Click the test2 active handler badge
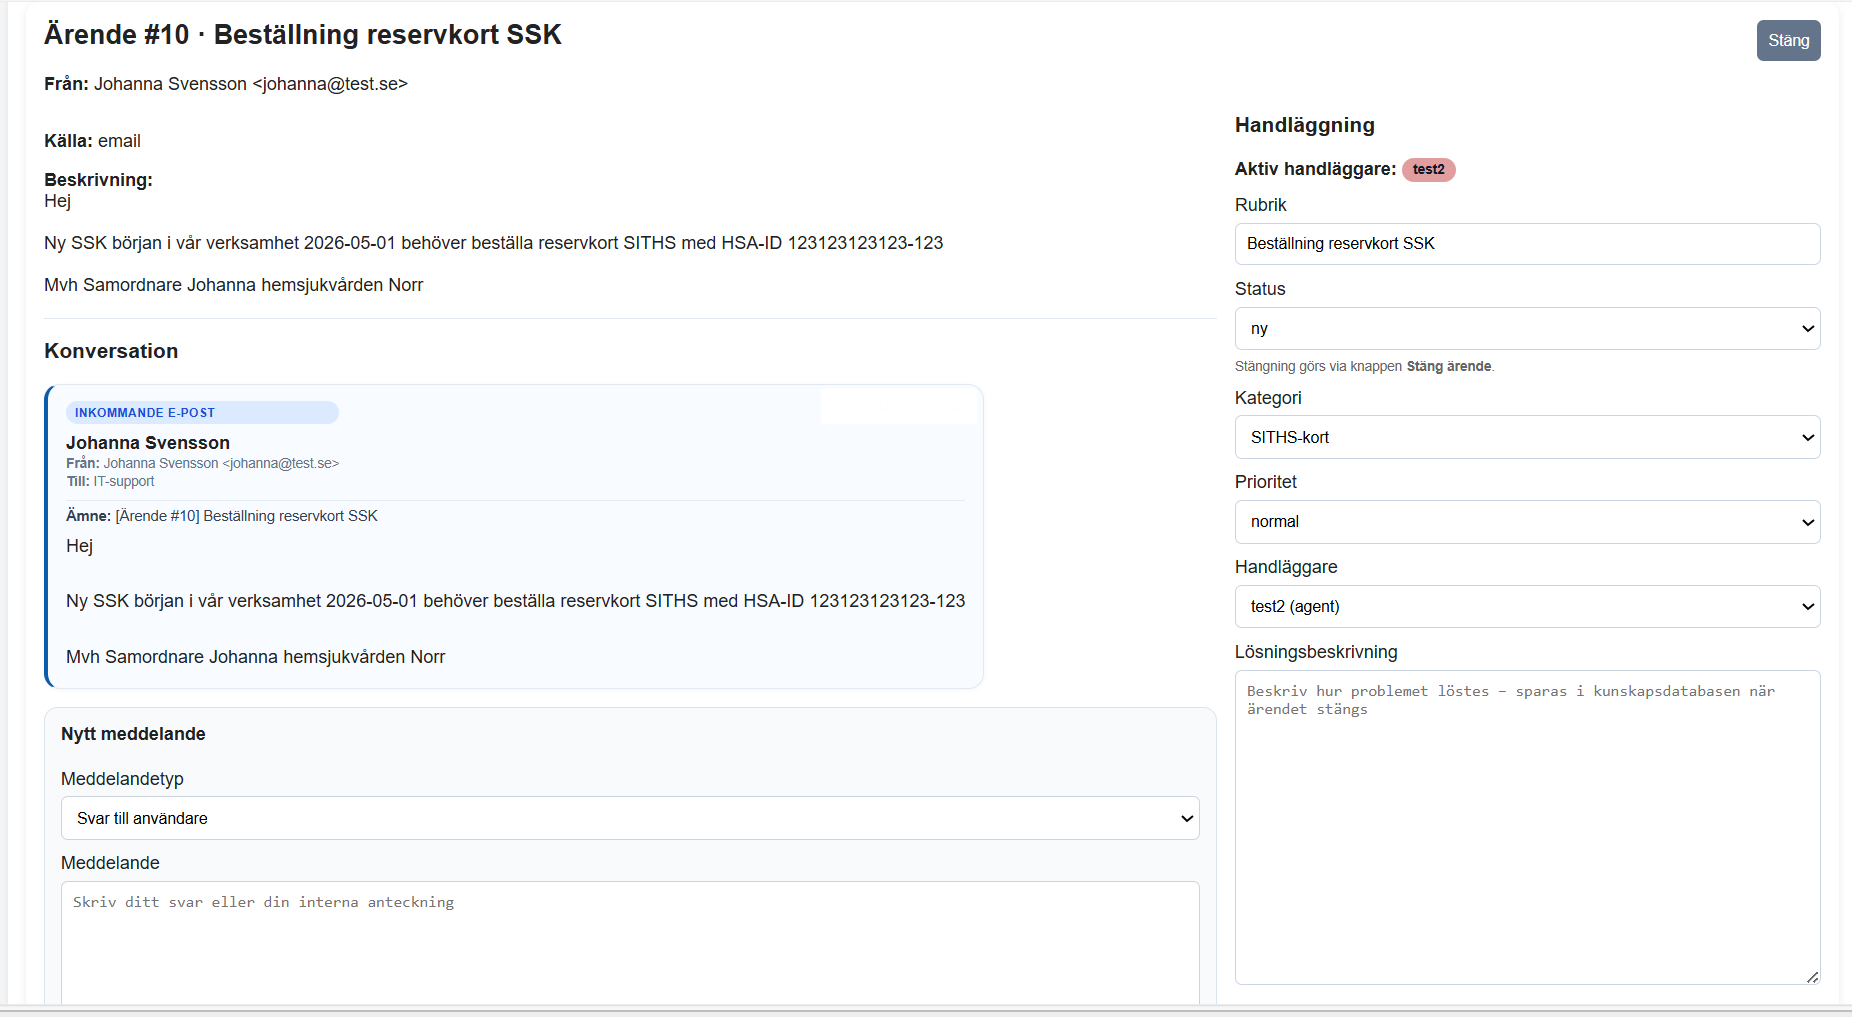The width and height of the screenshot is (1852, 1017). click(1428, 170)
